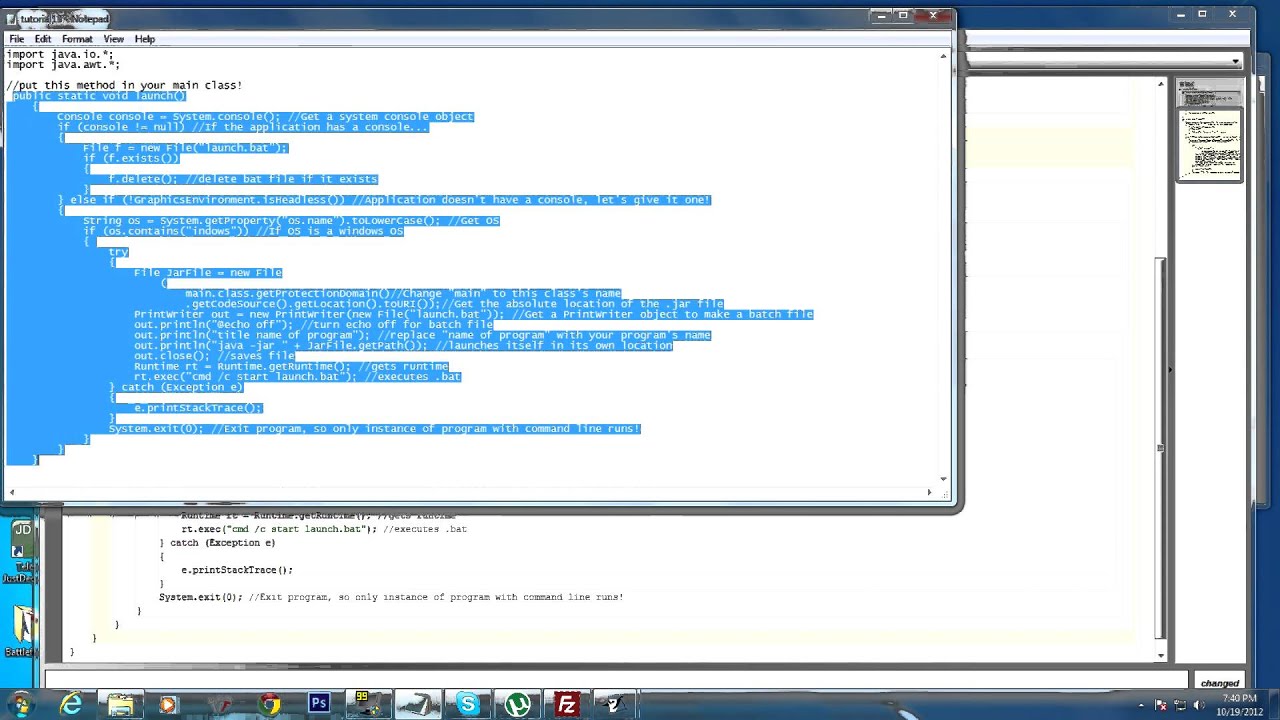Image resolution: width=1280 pixels, height=720 pixels.
Task: Open the Edit menu in Notepad
Action: click(43, 39)
